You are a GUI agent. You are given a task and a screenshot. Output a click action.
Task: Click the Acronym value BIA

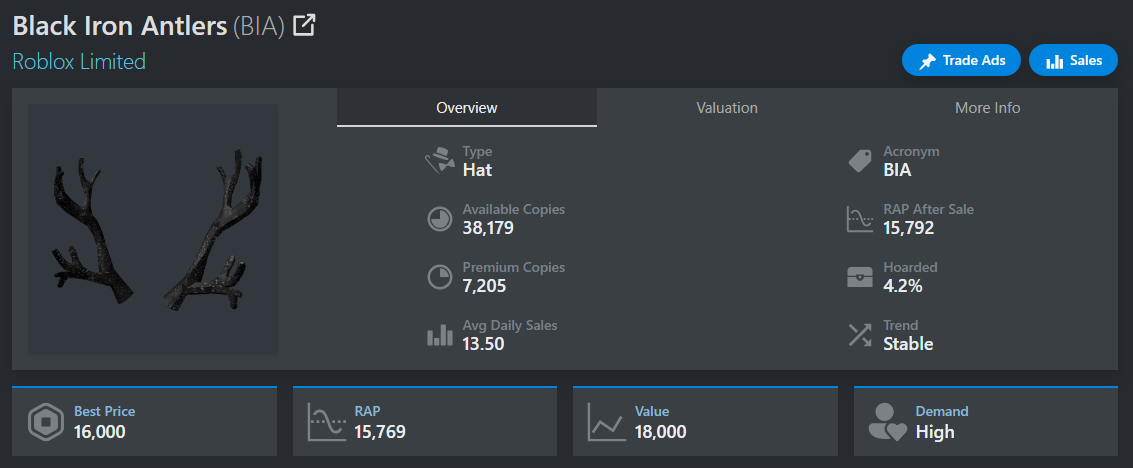[897, 170]
